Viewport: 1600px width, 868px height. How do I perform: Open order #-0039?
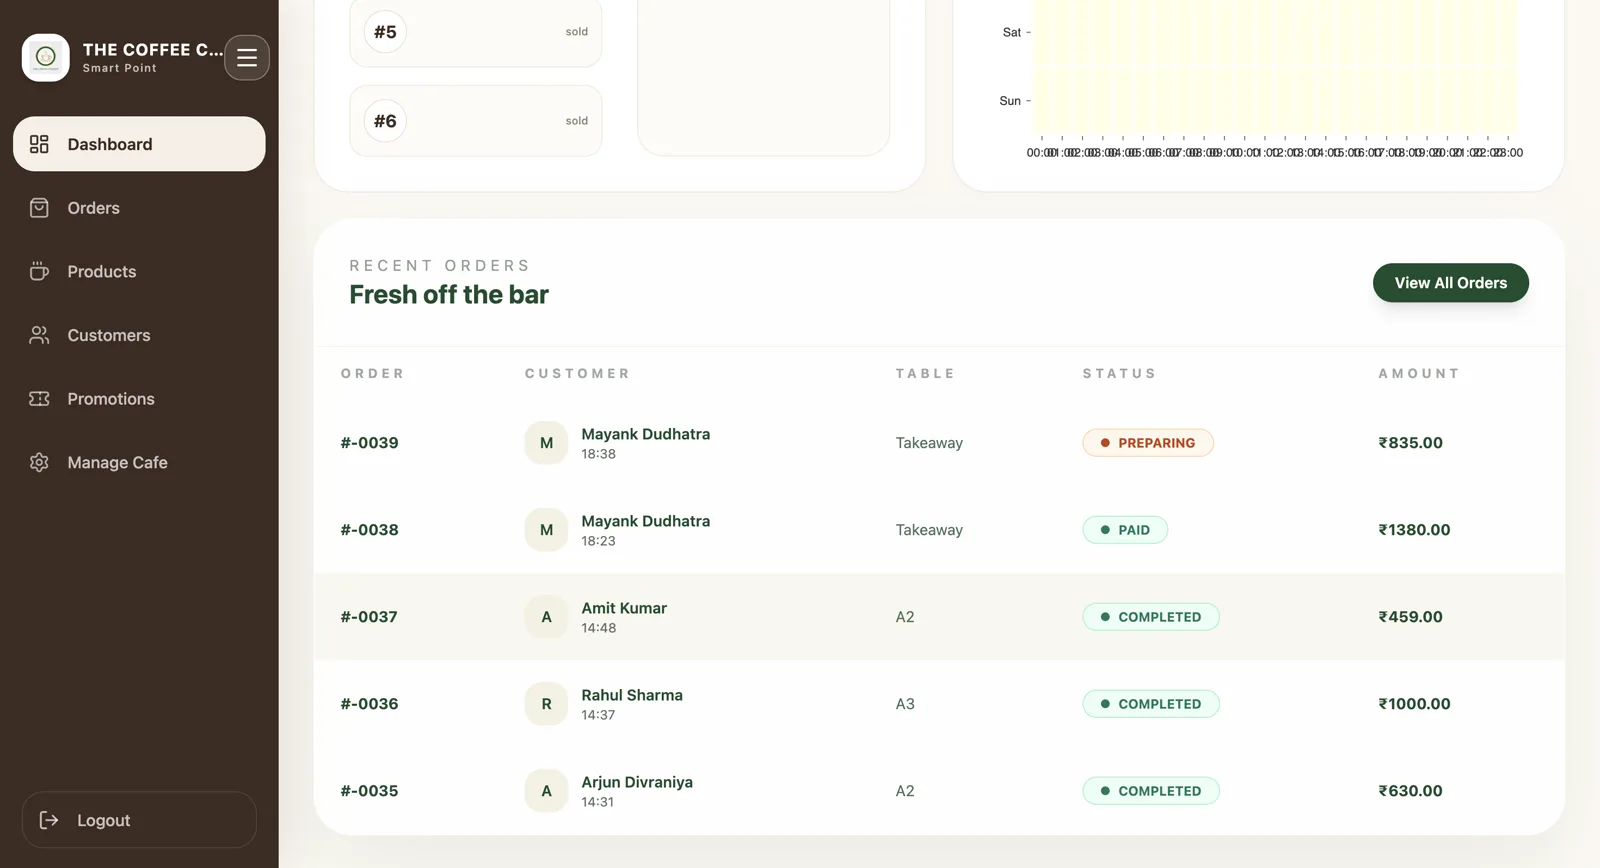(x=369, y=443)
